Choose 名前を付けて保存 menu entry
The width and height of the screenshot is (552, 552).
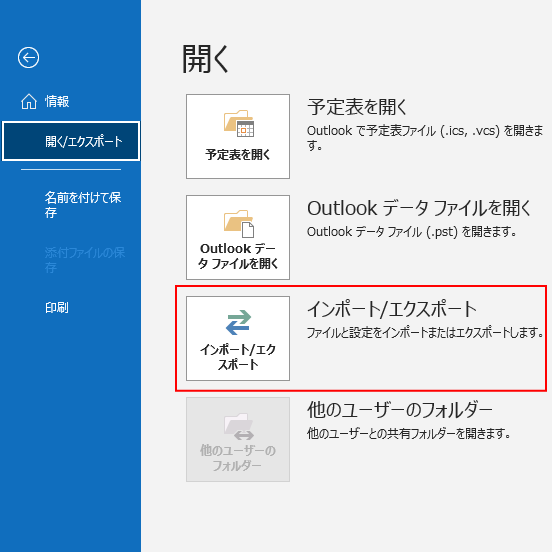[83, 205]
